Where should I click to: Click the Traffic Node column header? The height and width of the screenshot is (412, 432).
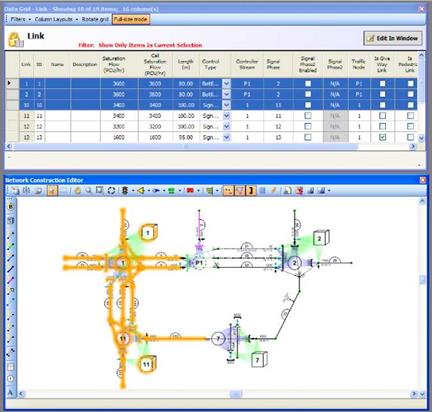pos(359,64)
